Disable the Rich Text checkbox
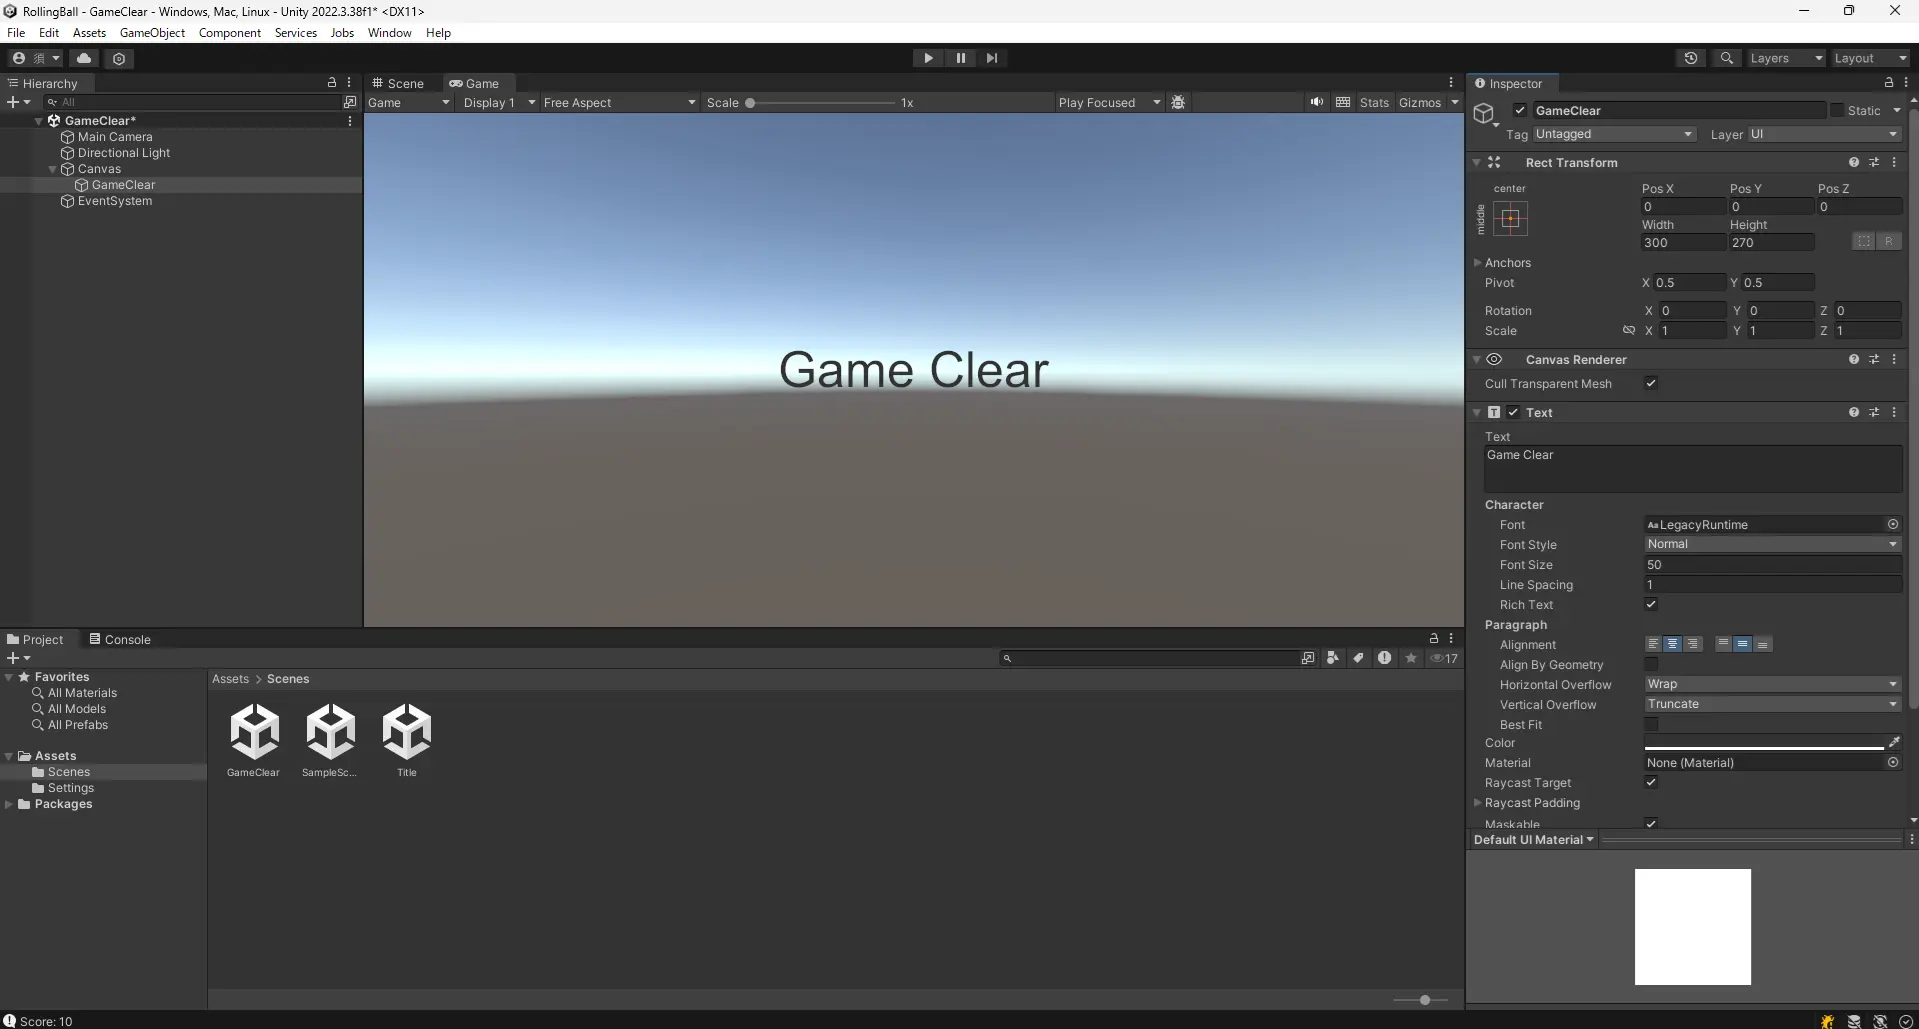This screenshot has height=1029, width=1919. (x=1651, y=604)
